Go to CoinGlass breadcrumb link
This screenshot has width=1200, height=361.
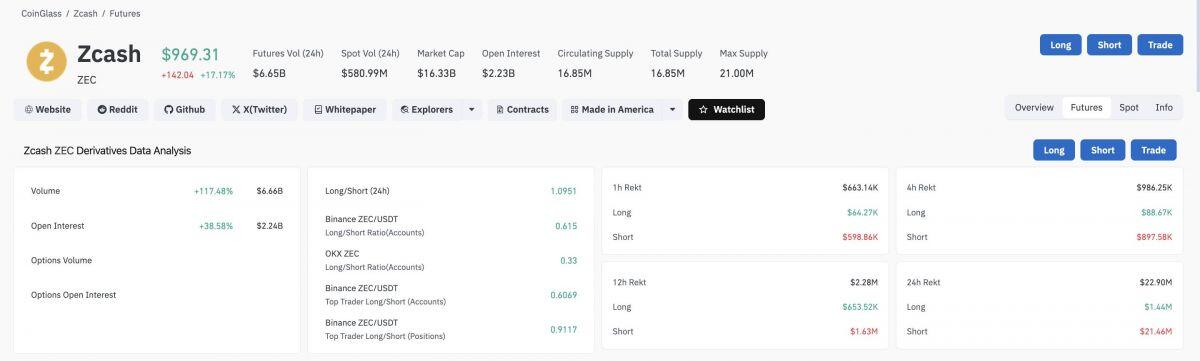coord(42,14)
